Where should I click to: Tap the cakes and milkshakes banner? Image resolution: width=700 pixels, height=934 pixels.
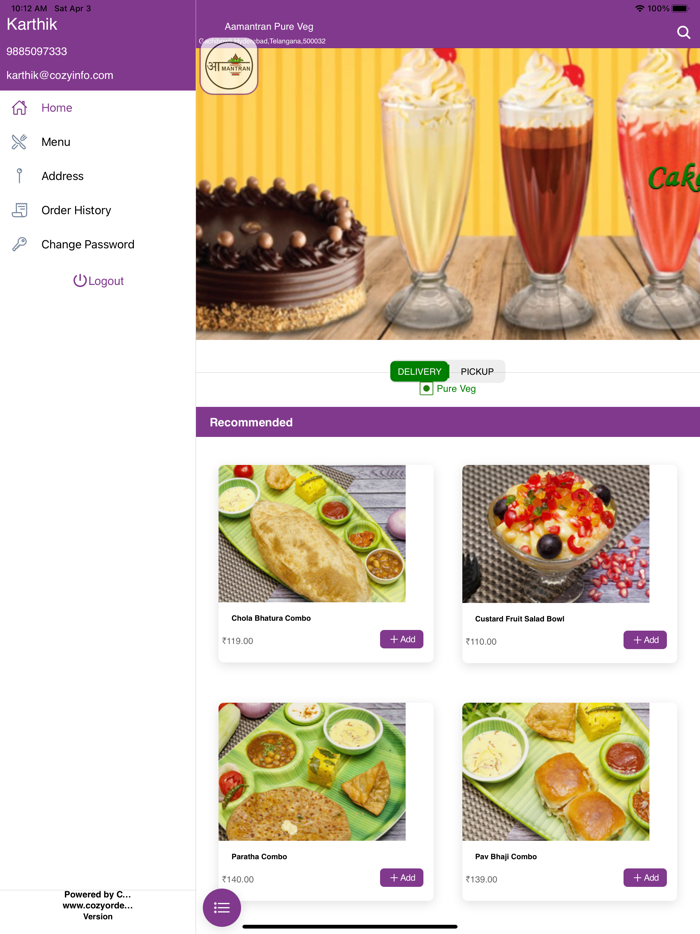coord(448,194)
